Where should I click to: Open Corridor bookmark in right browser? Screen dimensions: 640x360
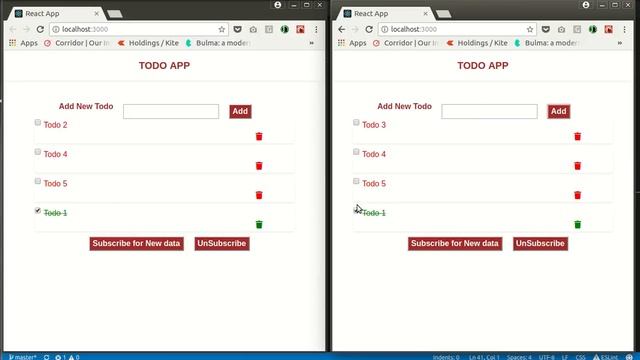pyautogui.click(x=406, y=43)
